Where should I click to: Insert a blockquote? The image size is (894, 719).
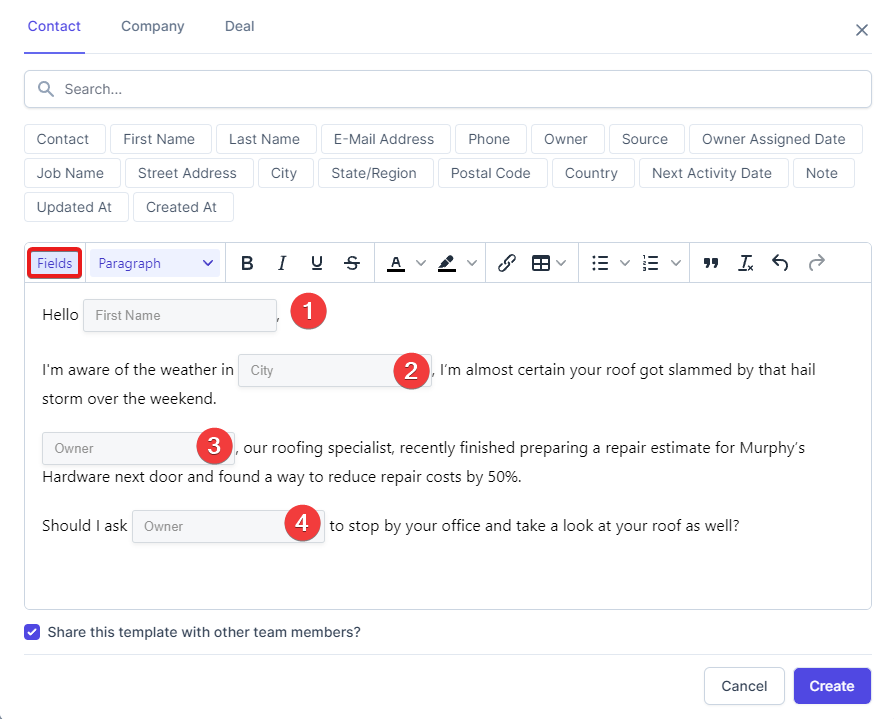711,262
